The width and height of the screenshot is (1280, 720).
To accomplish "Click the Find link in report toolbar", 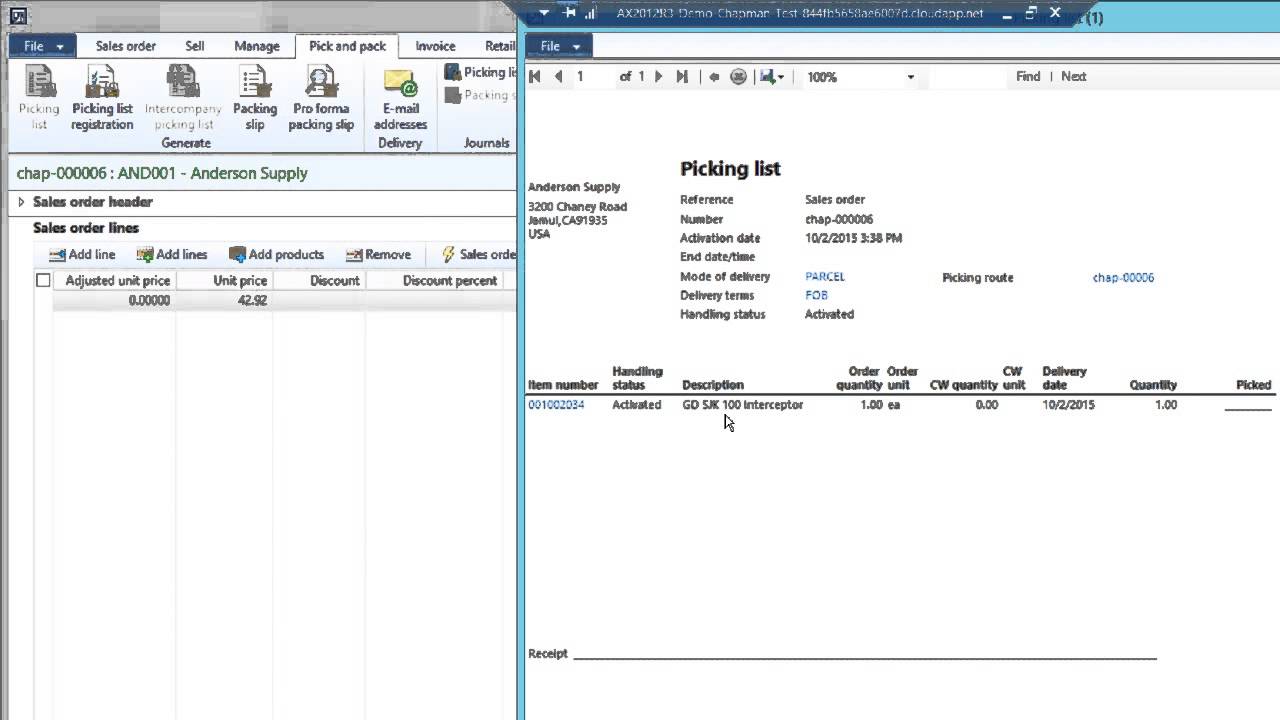I will [1028, 76].
